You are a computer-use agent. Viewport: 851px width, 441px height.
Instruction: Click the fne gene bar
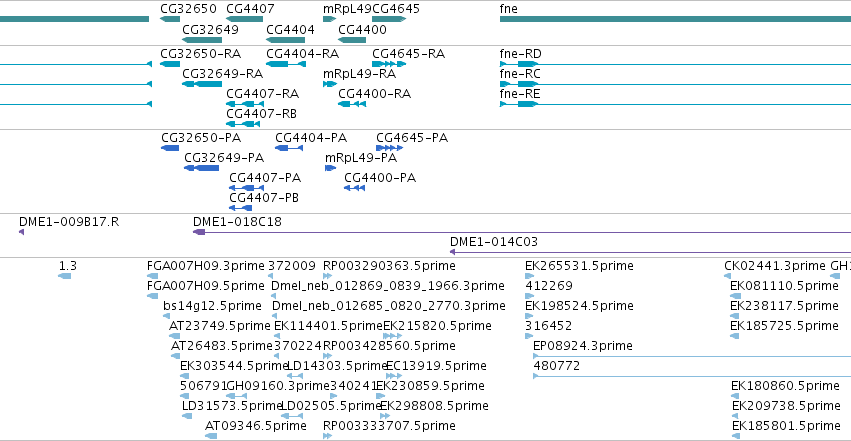coord(675,19)
